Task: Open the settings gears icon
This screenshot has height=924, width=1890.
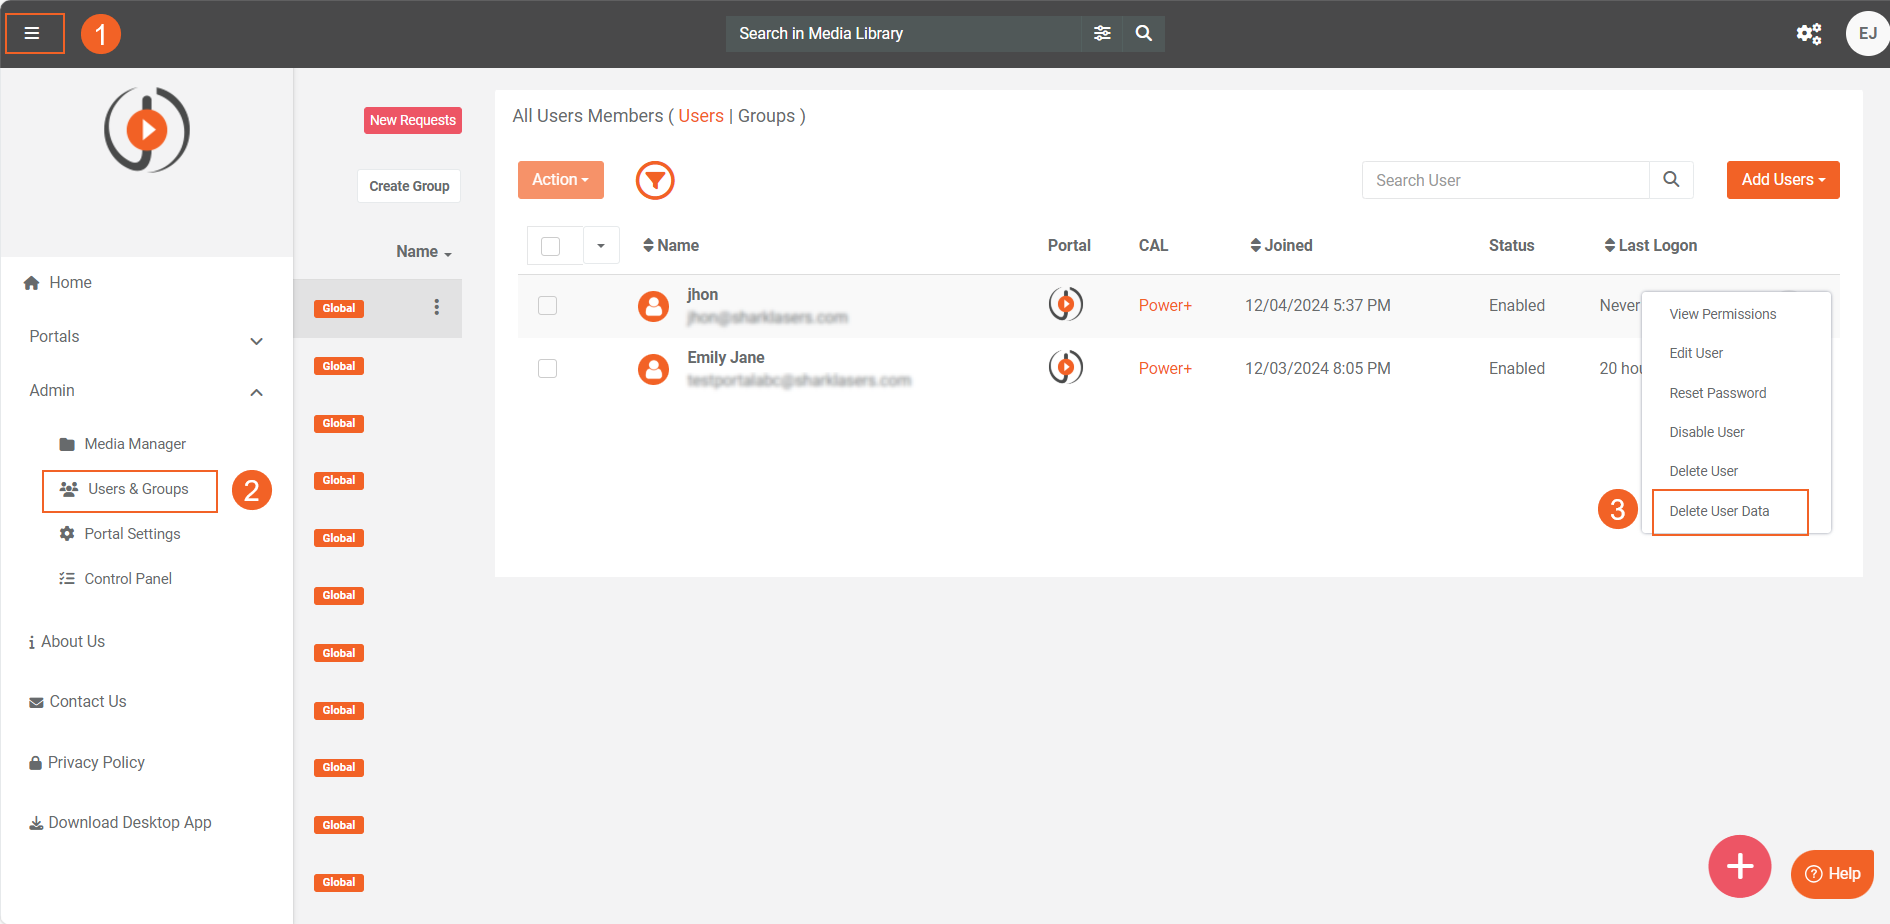Action: click(x=1808, y=34)
